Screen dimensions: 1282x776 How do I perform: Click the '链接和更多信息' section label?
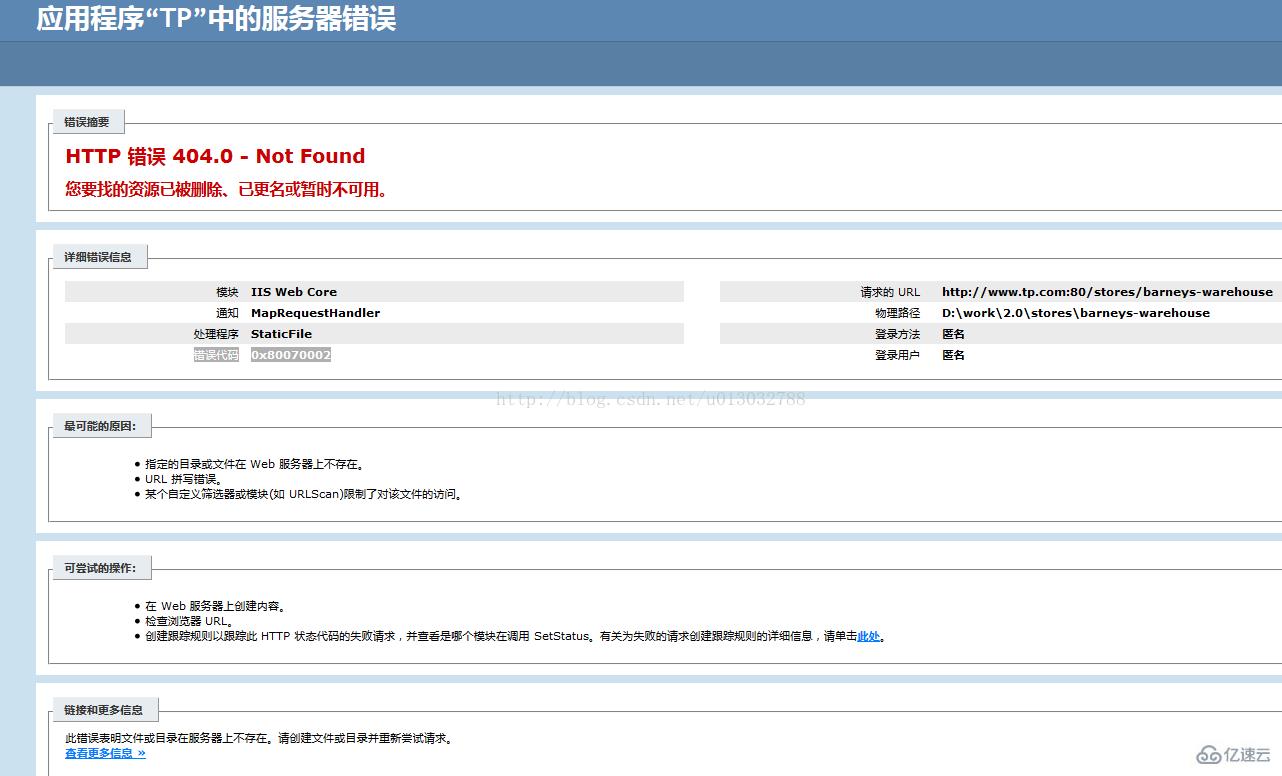104,710
